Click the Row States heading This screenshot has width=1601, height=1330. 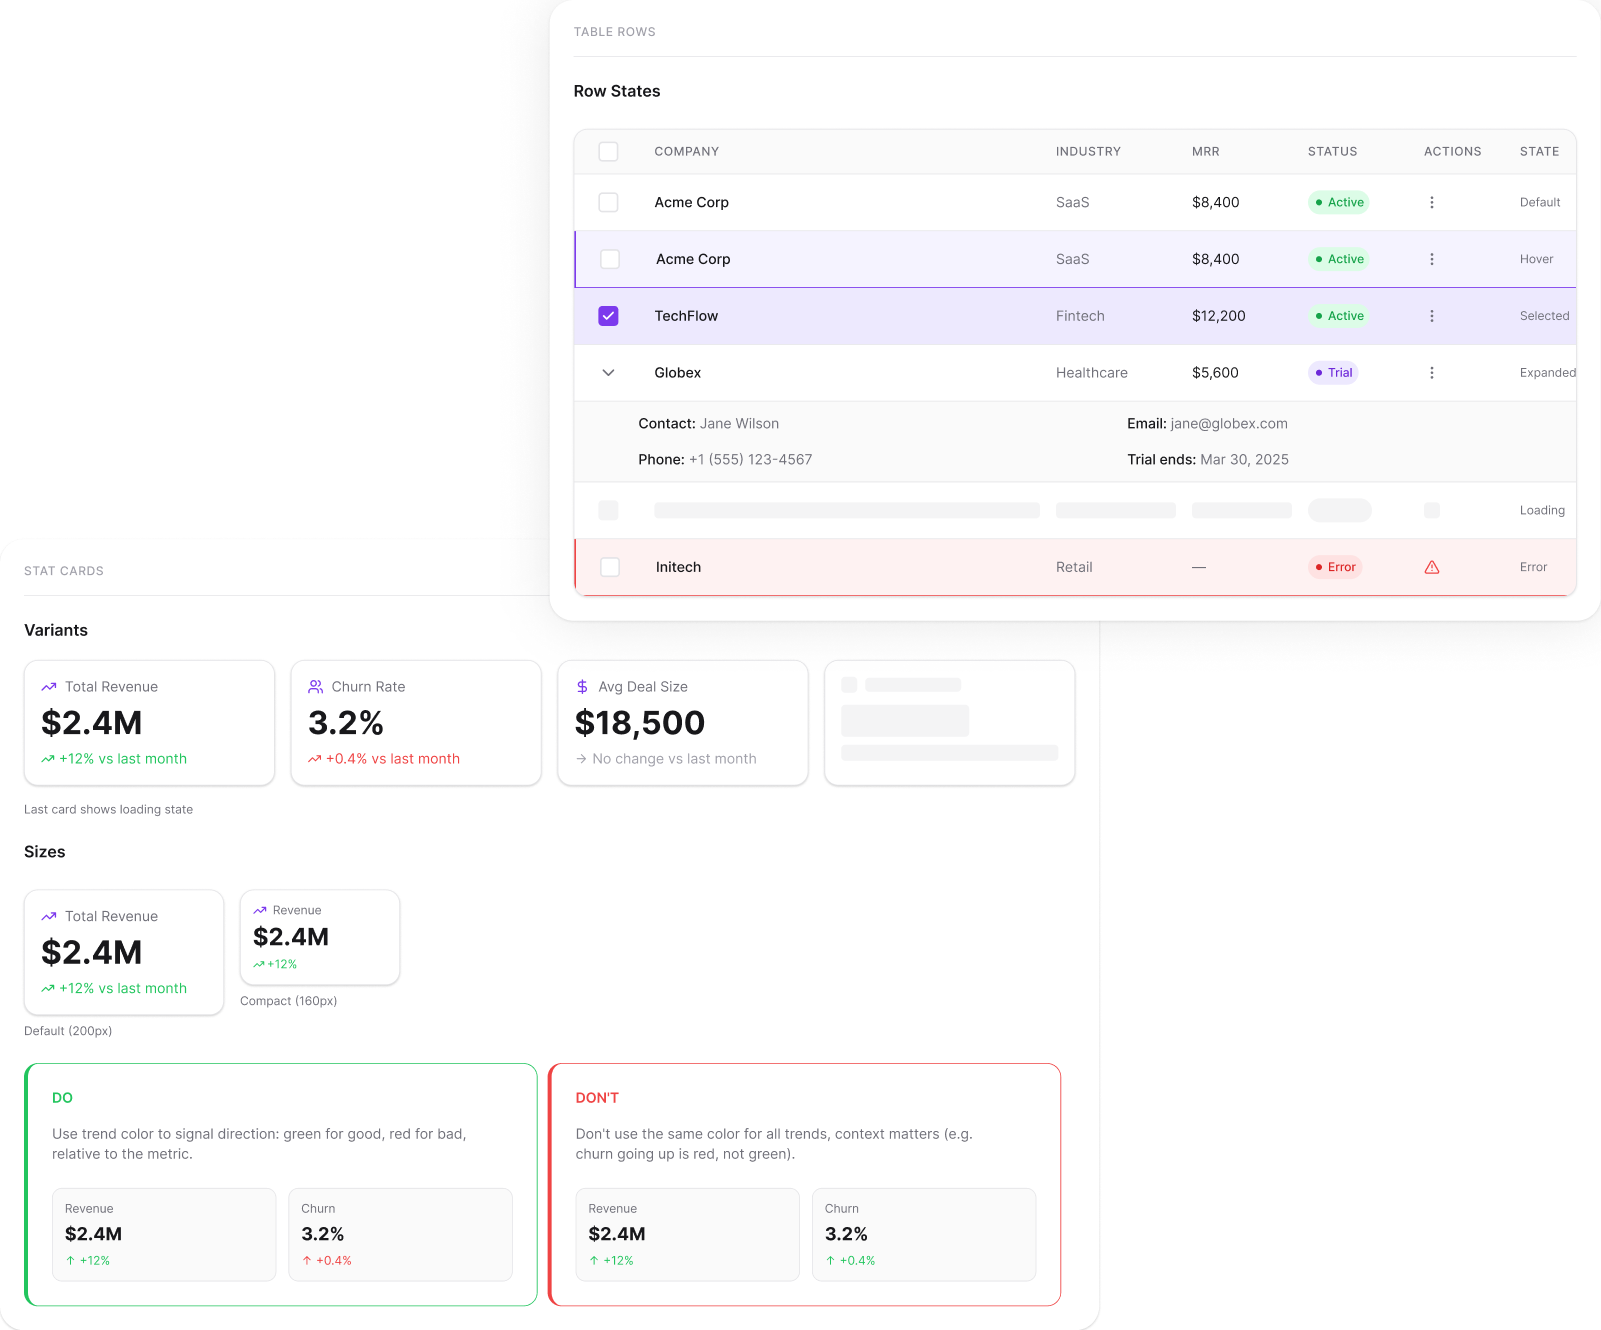pos(617,91)
